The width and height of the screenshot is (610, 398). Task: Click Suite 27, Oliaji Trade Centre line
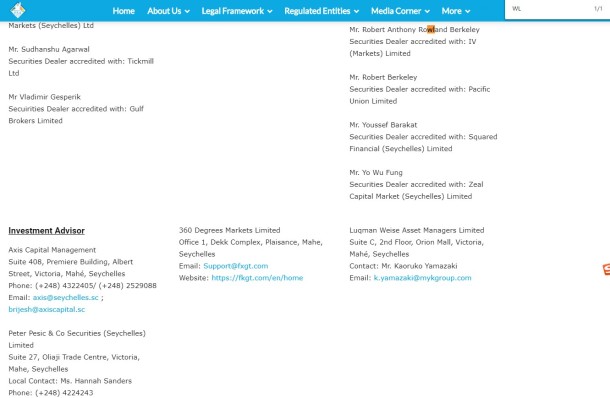point(74,357)
